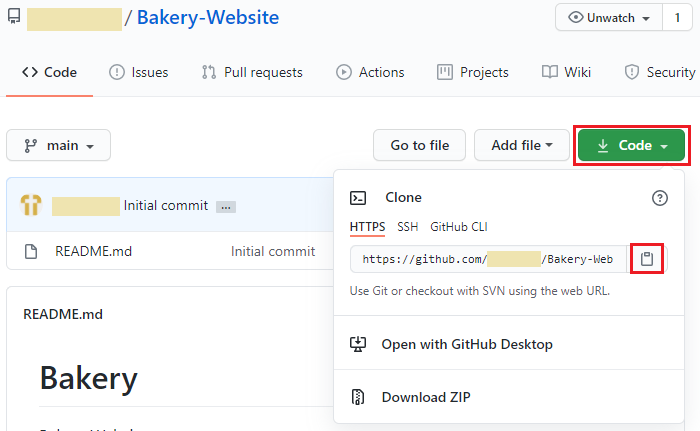Select the HTTPS clone option
Screen dimensions: 700x431
[x=367, y=227]
